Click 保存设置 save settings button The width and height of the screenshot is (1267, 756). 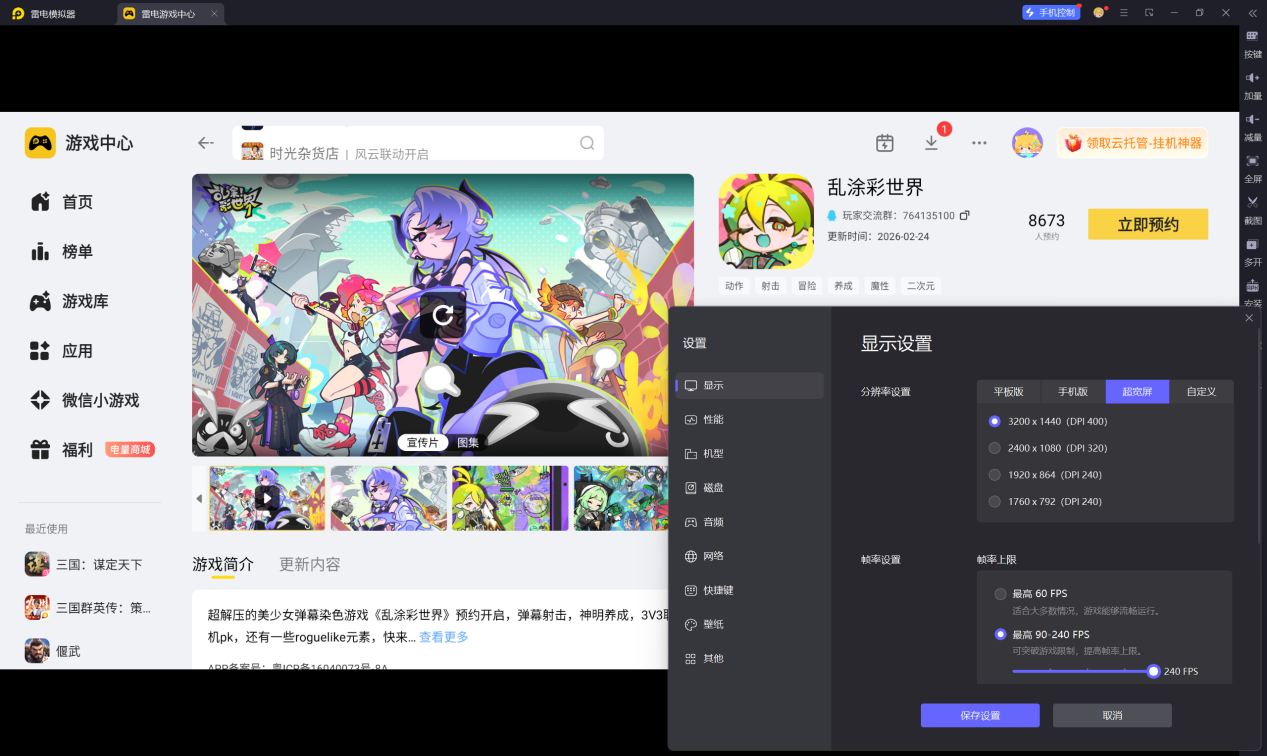coord(980,715)
